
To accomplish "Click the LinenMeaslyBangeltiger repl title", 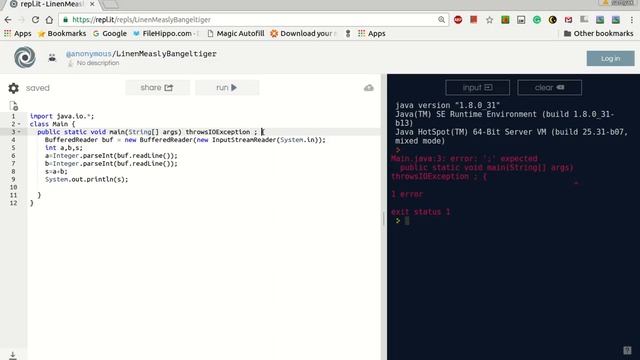I will point(166,54).
